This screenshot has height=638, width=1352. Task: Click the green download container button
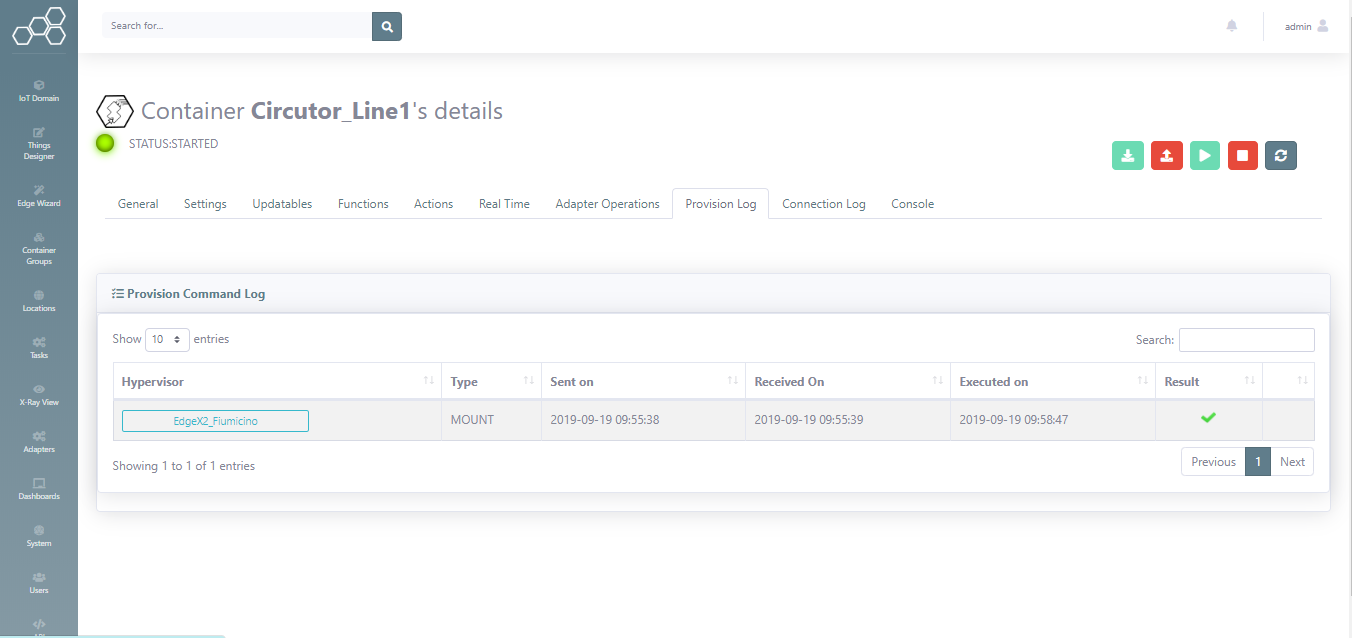click(x=1128, y=155)
